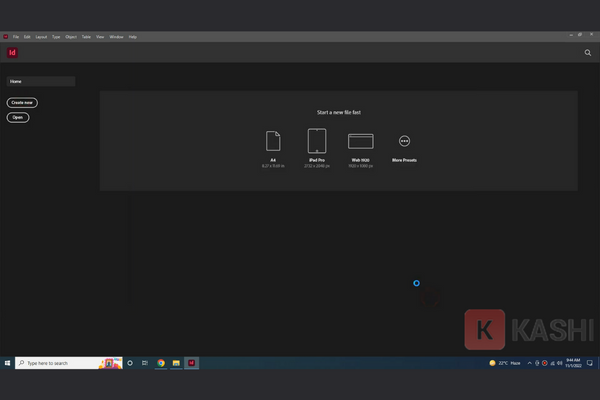The image size is (600, 400).
Task: Open the File menu
Action: (x=16, y=37)
